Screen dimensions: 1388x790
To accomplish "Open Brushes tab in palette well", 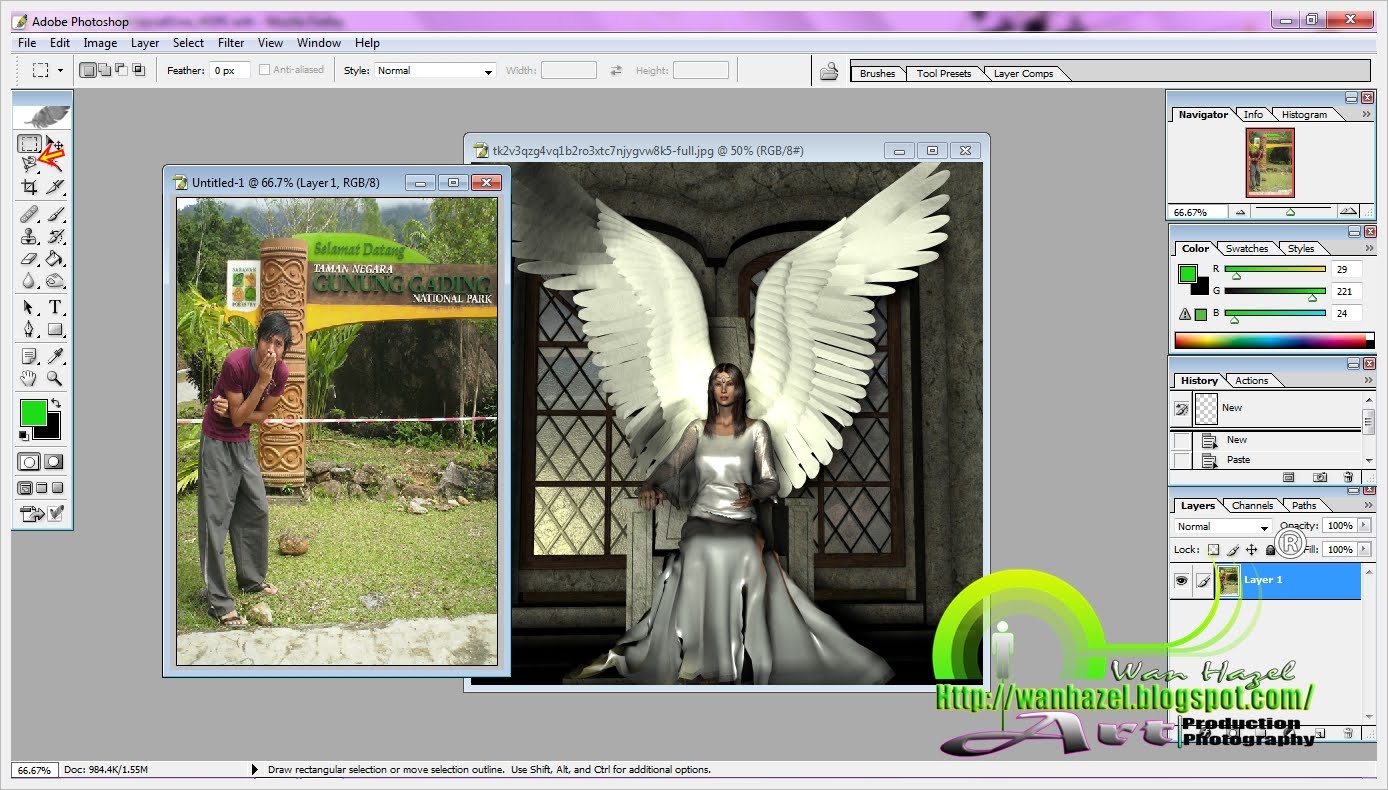I will point(877,73).
